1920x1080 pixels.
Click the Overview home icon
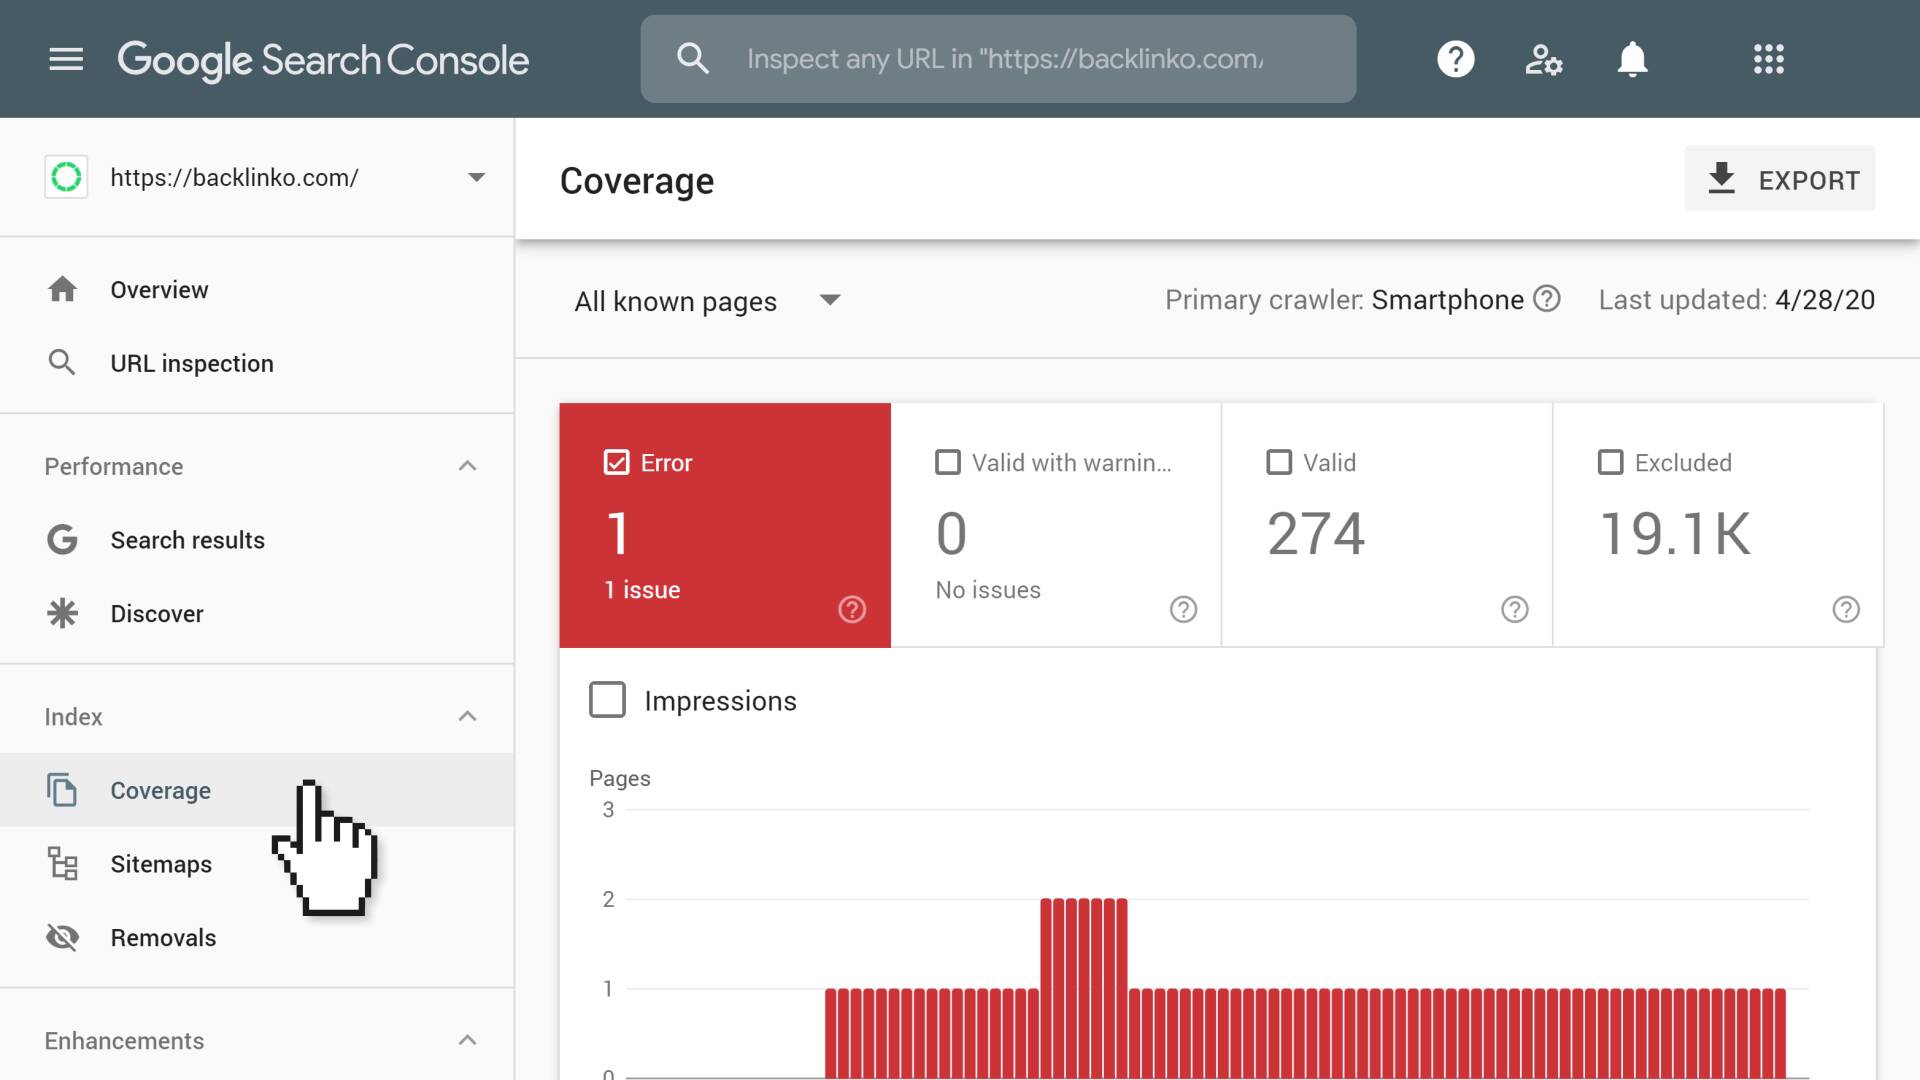click(x=62, y=289)
